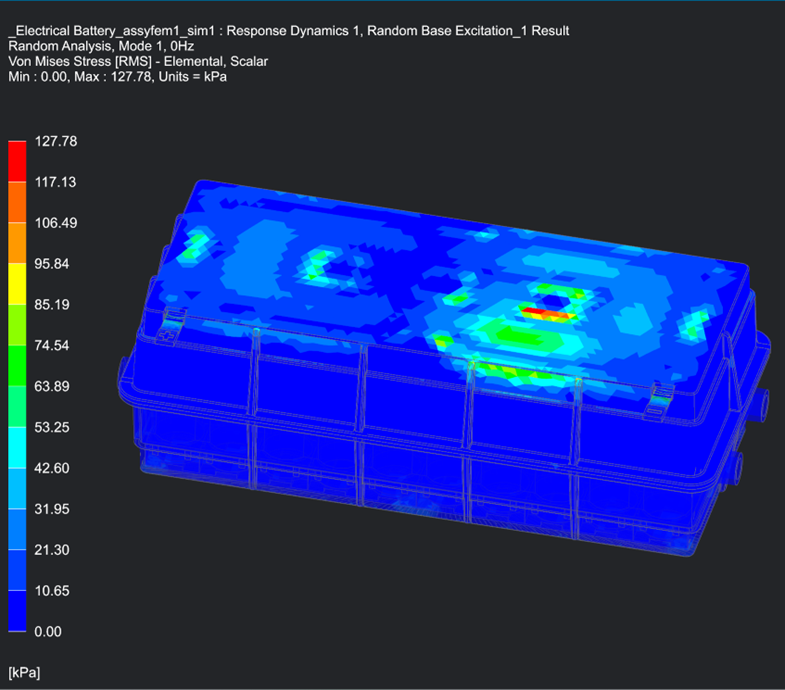Click the 53.25 legend value label
This screenshot has width=785, height=690.
pyautogui.click(x=52, y=428)
